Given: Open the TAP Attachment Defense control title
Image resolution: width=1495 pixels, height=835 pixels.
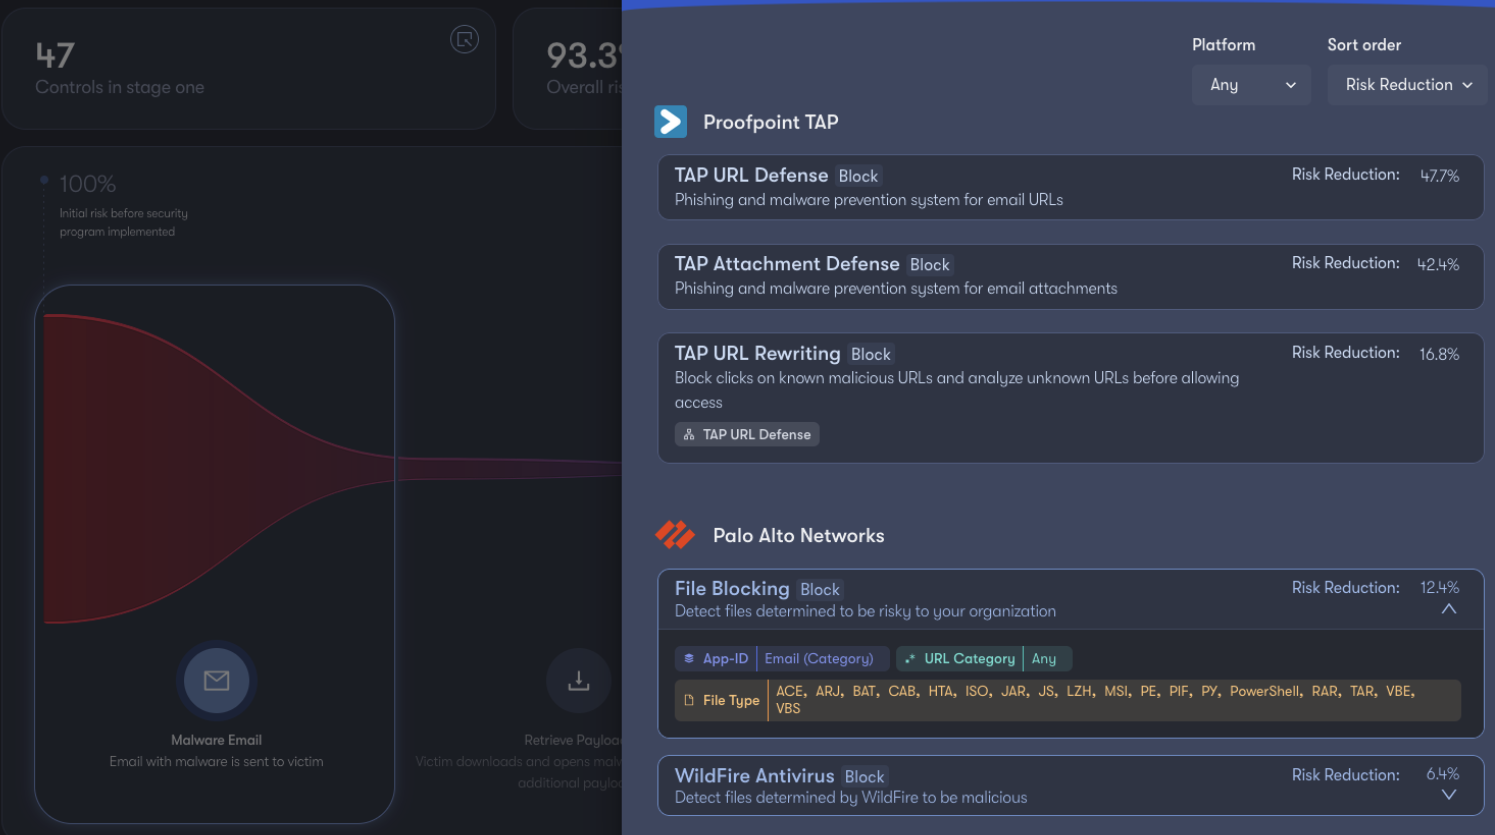Looking at the screenshot, I should click(787, 264).
